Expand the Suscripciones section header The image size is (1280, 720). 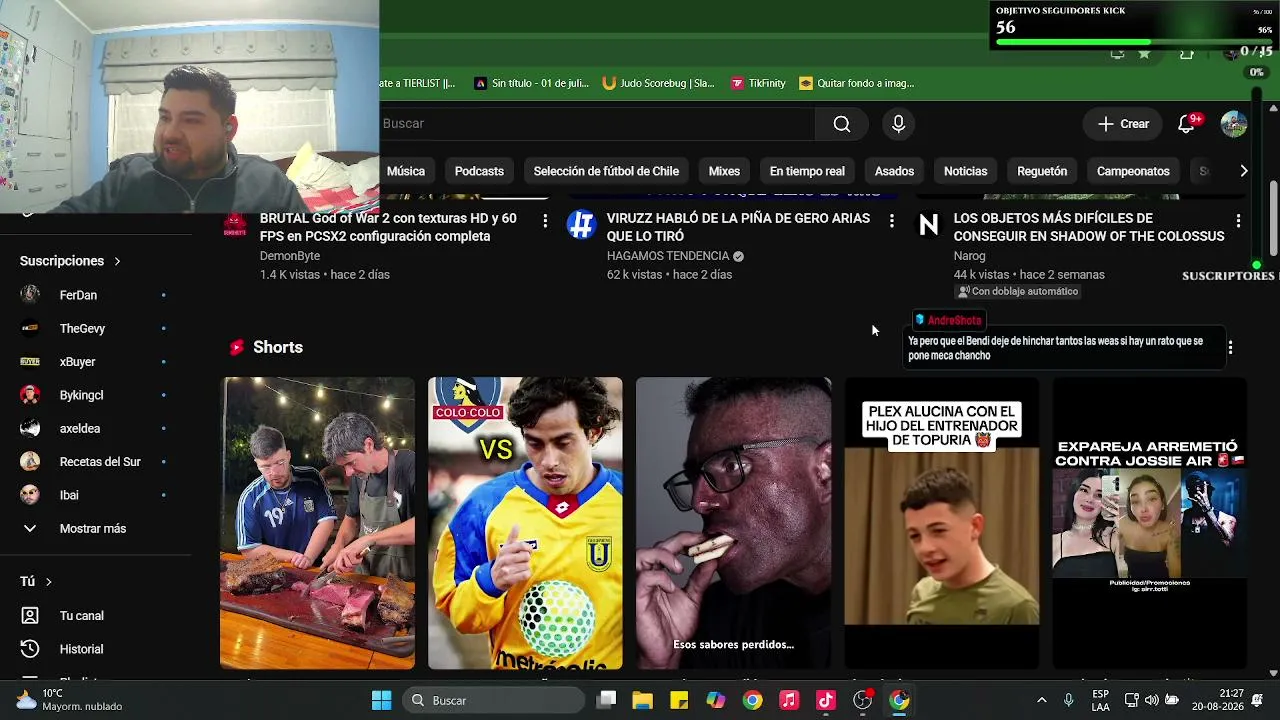click(x=70, y=261)
